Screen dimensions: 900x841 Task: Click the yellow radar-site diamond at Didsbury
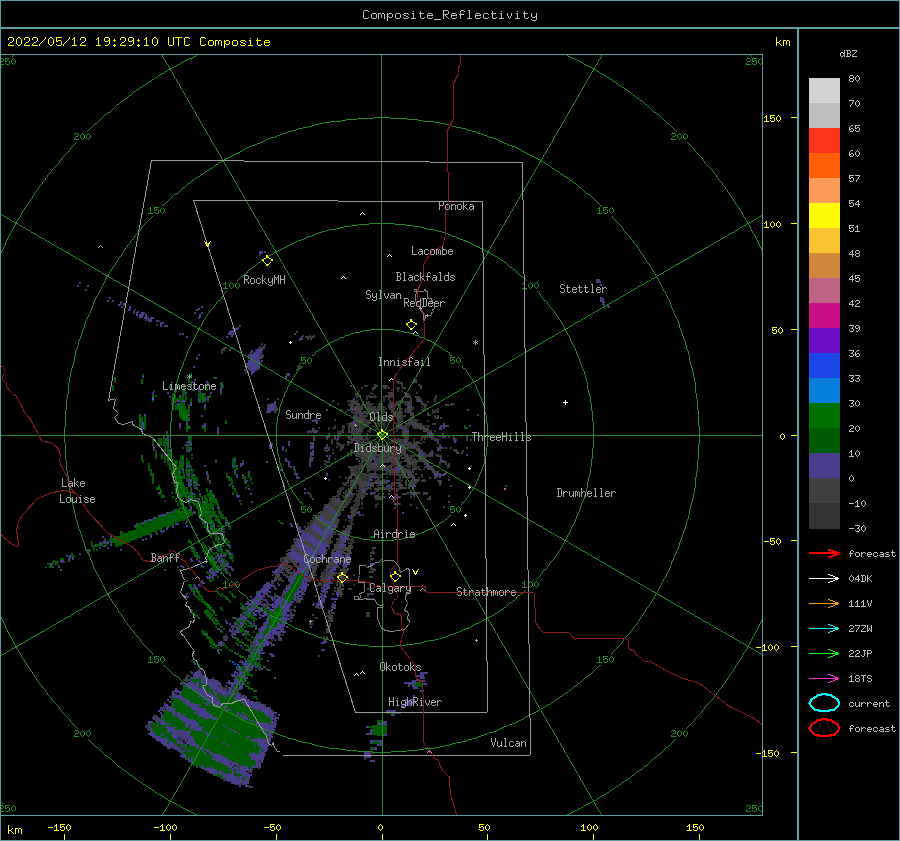point(382,435)
